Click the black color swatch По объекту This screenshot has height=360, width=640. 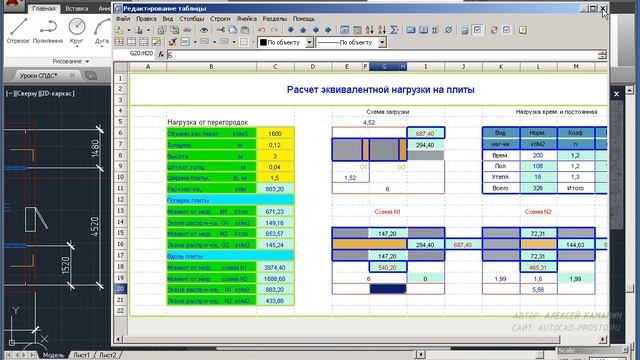tap(263, 42)
